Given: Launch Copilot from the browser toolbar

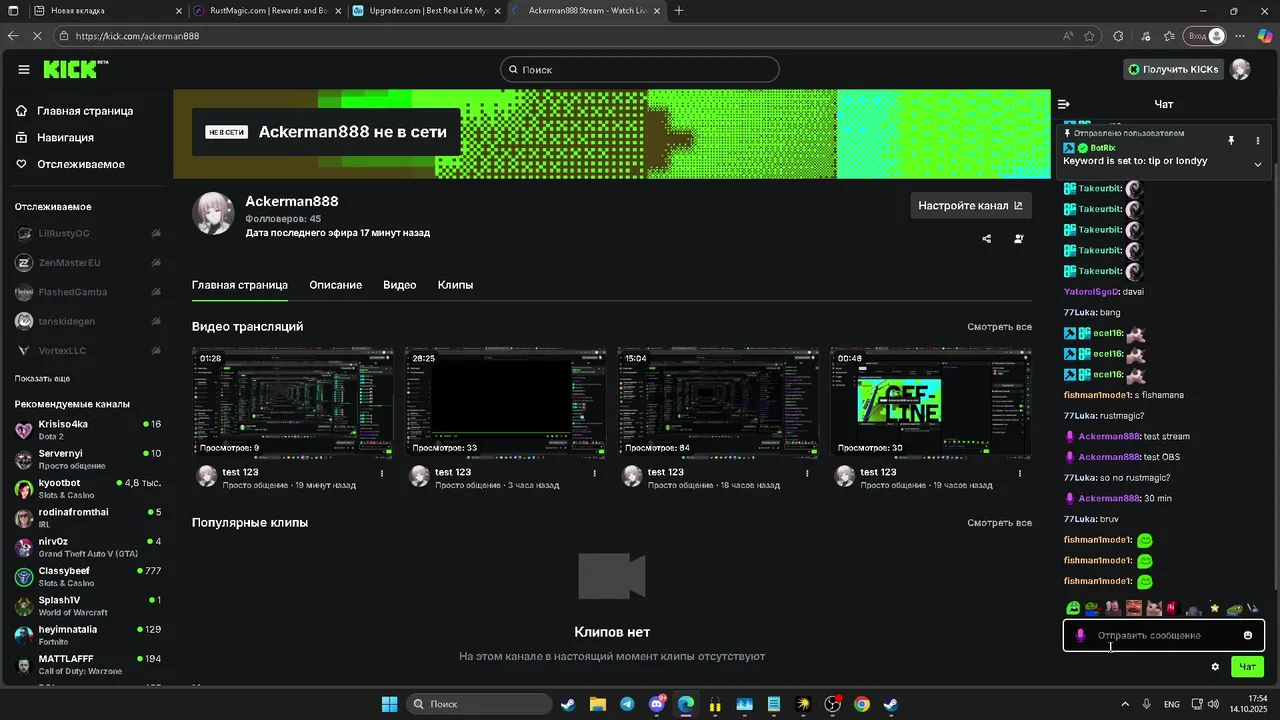Looking at the screenshot, I should (x=1265, y=36).
